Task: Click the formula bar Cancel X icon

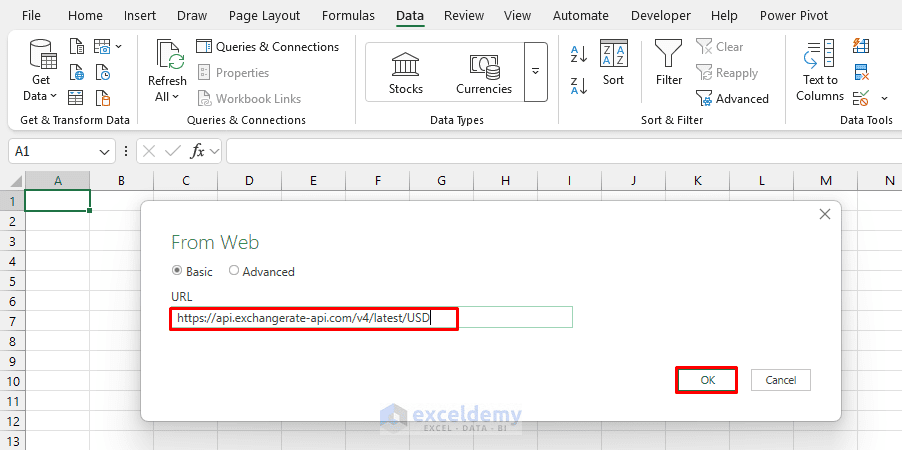Action: (149, 151)
